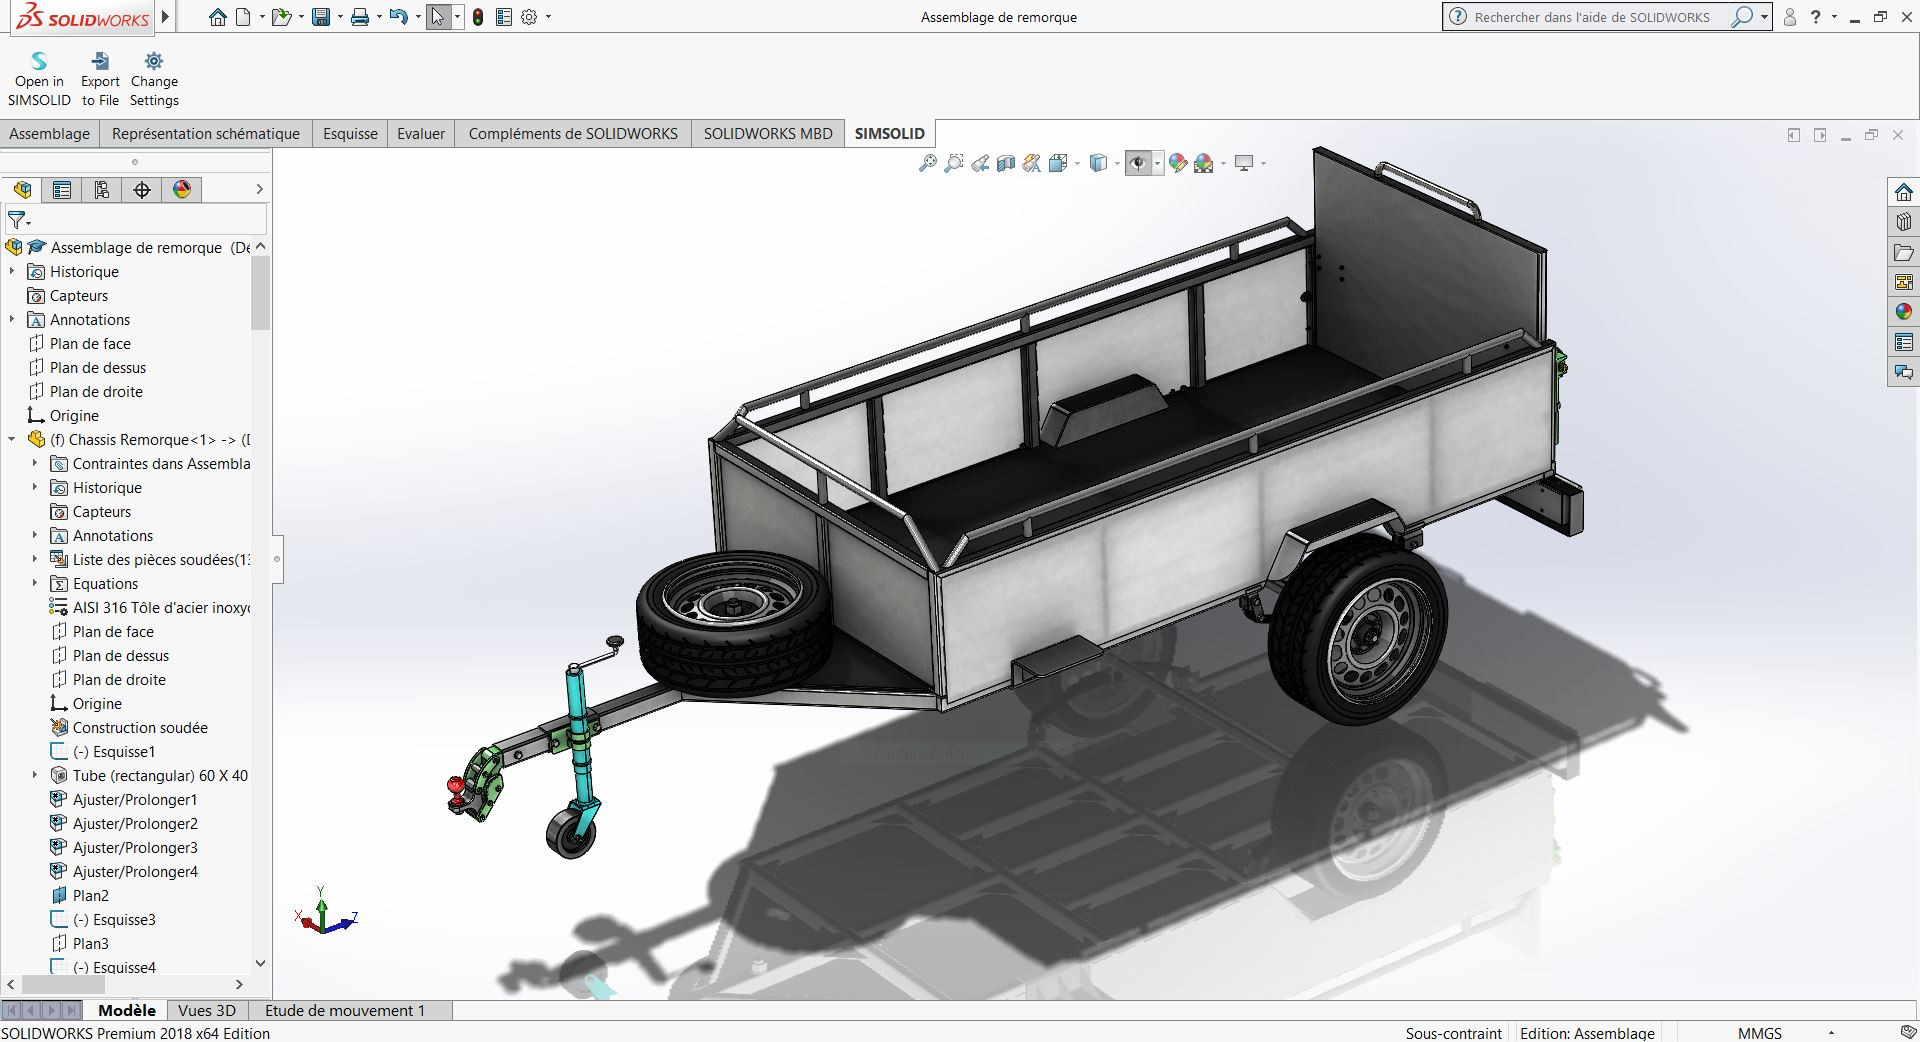Expand the Chassis Remorque tree node
Image resolution: width=1920 pixels, height=1042 pixels.
pos(12,440)
